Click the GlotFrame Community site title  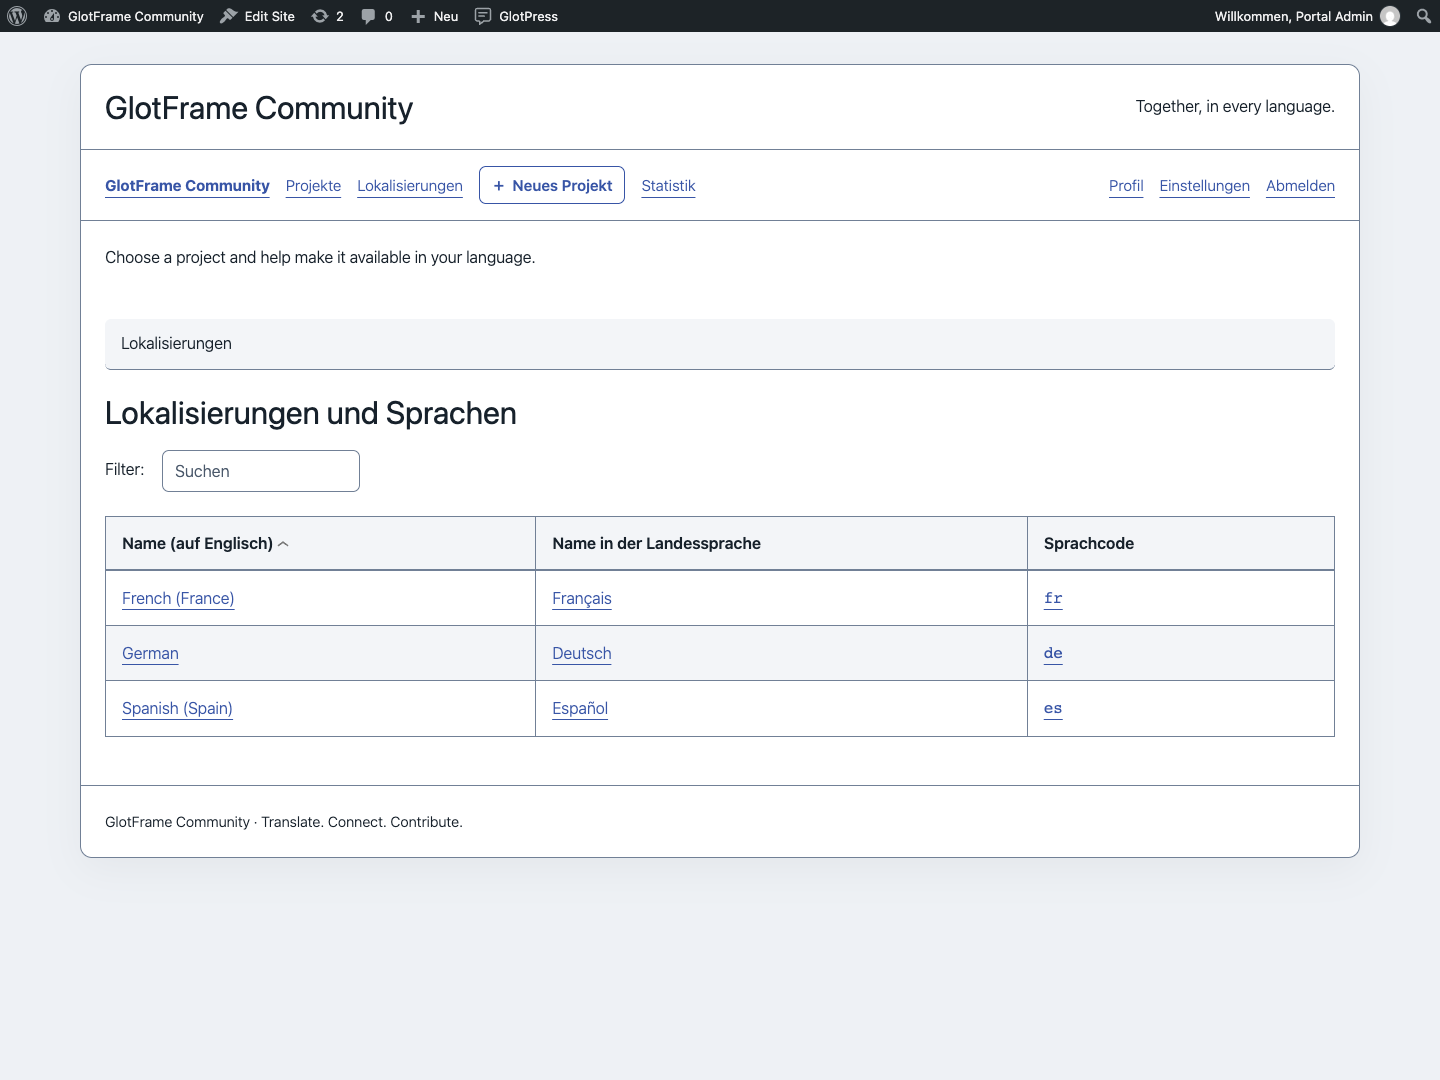click(259, 108)
